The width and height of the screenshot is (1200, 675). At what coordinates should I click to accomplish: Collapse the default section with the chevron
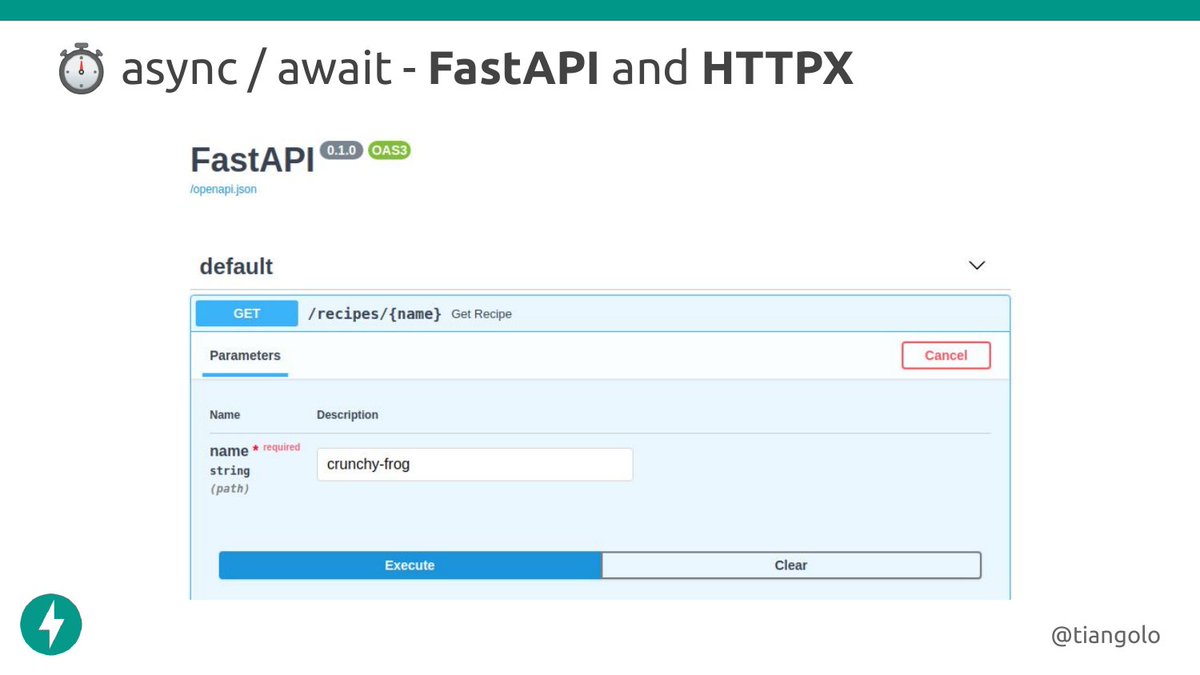click(977, 266)
